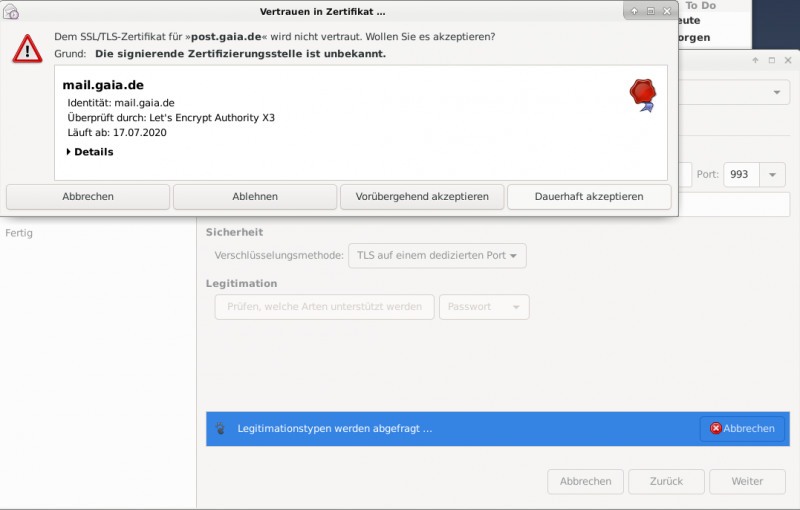Maximize the account assistant window behind
The width and height of the screenshot is (800, 510).
coord(771,60)
